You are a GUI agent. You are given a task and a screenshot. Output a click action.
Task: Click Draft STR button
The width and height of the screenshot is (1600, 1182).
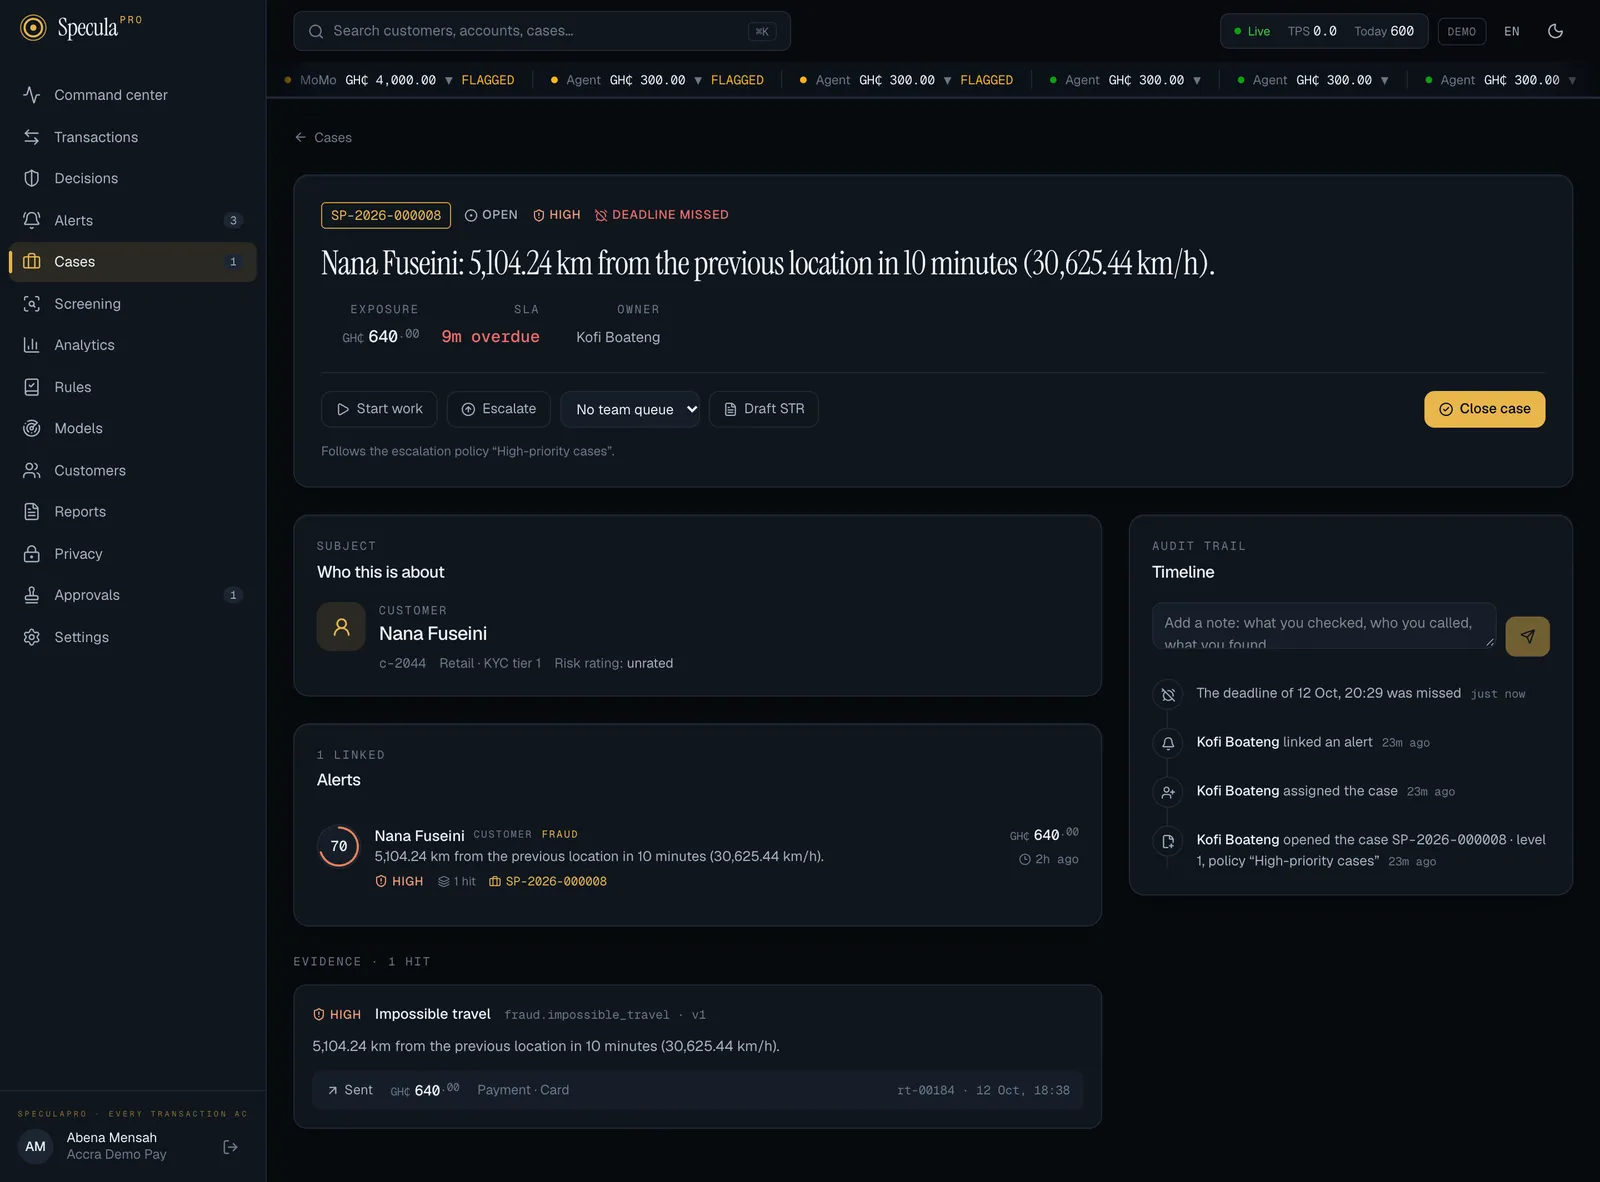pos(764,409)
